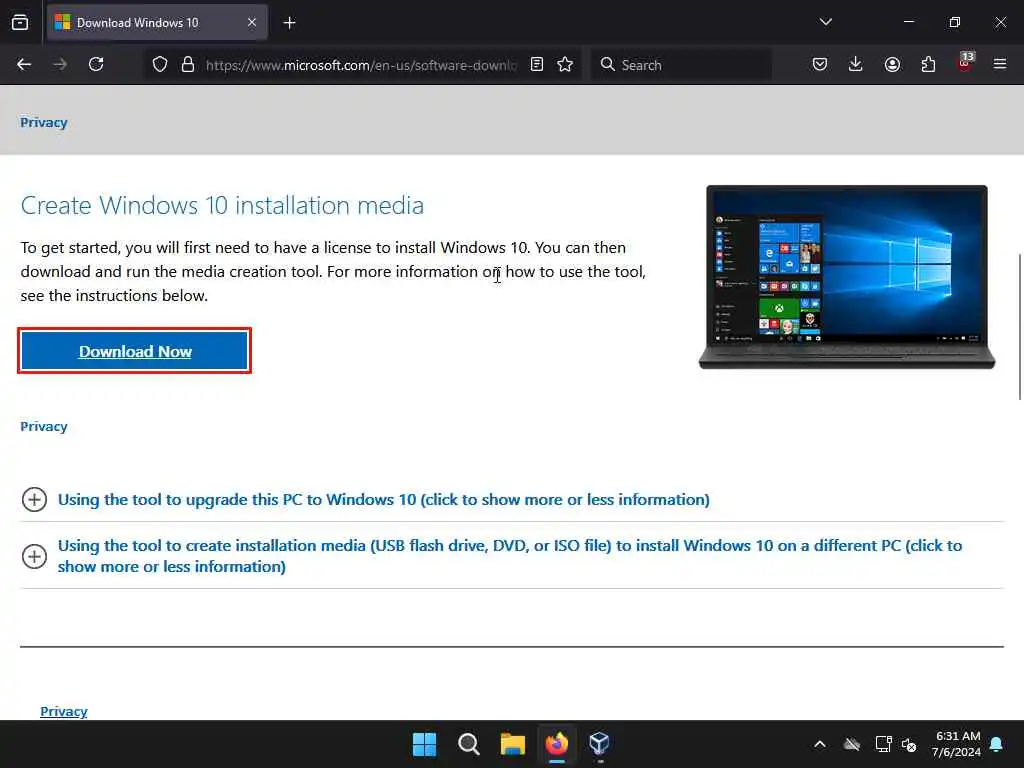Image resolution: width=1024 pixels, height=768 pixels.
Task: Save page to Pocket
Action: [820, 64]
